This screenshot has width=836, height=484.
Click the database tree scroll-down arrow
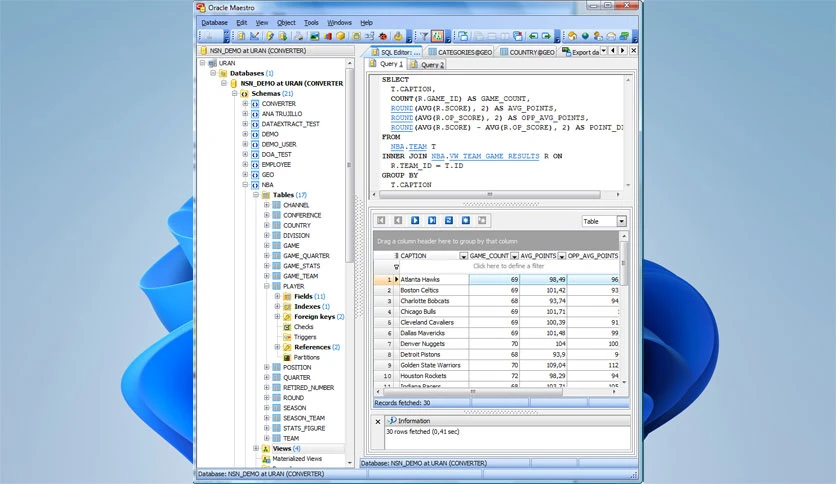click(350, 463)
